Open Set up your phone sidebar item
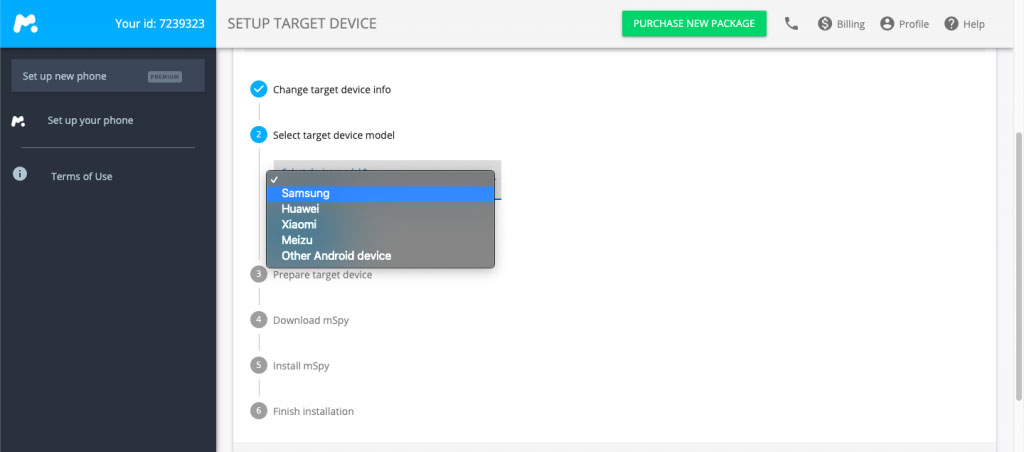The width and height of the screenshot is (1024, 452). pyautogui.click(x=90, y=121)
